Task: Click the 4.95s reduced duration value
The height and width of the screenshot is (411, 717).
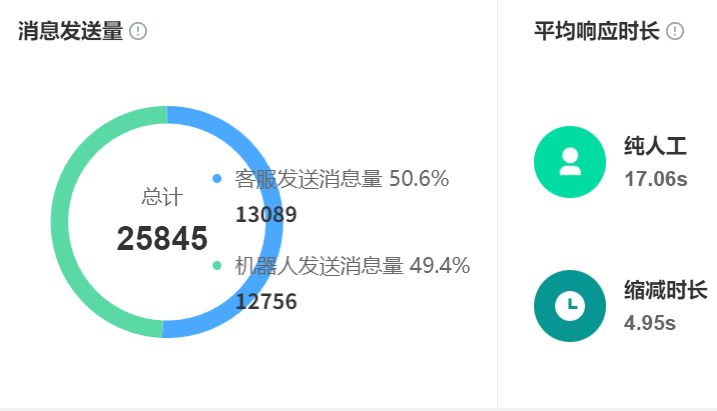Action: (x=650, y=323)
